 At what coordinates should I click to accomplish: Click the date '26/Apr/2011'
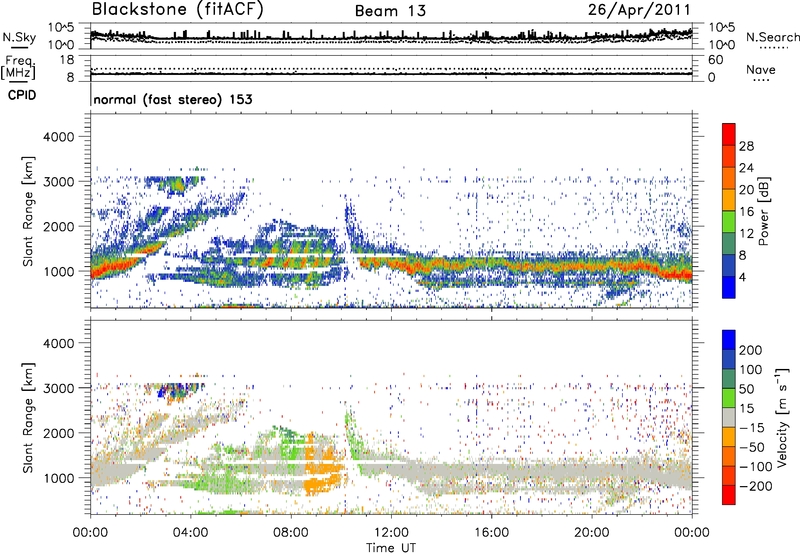639,10
